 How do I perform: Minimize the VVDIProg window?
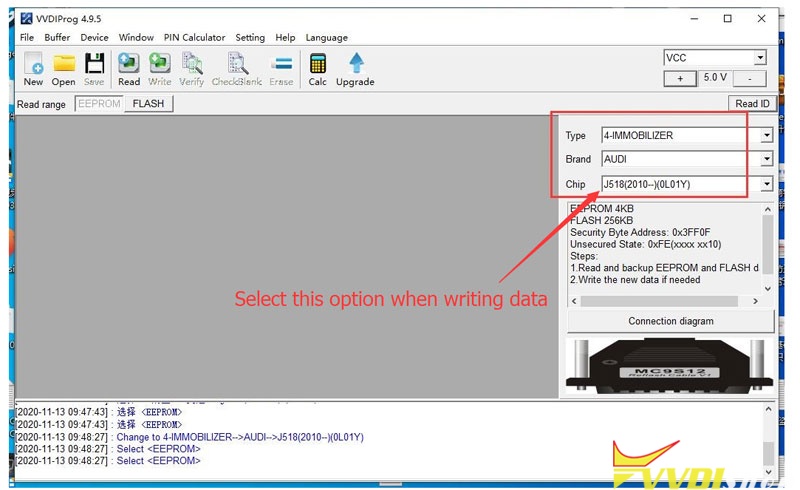point(694,19)
